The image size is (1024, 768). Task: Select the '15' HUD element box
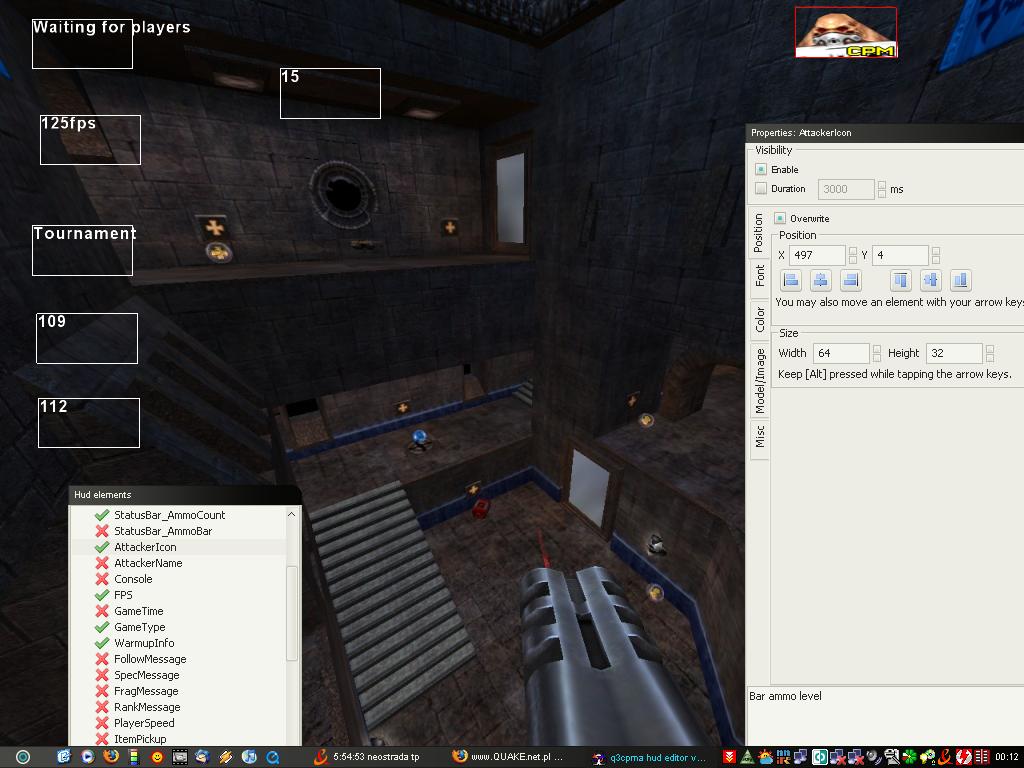pos(330,93)
